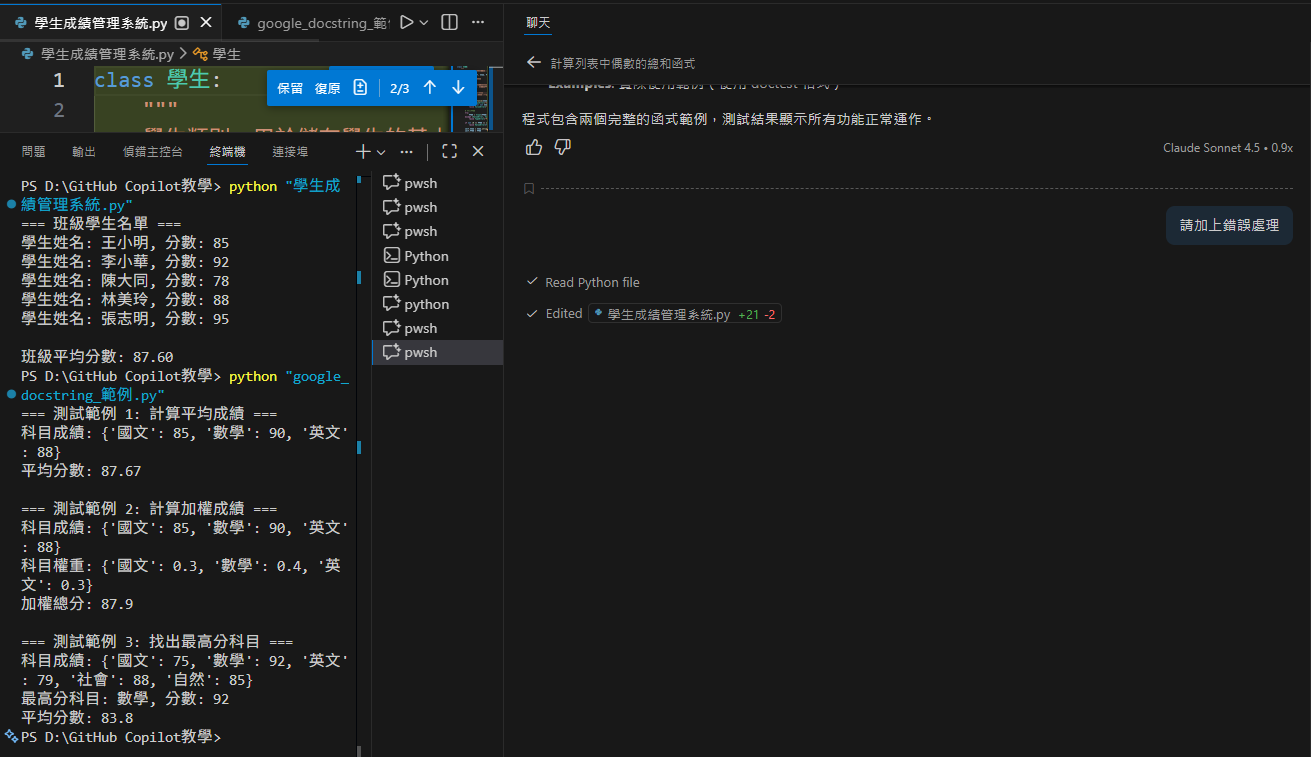Give thumbs up to chat response
The width and height of the screenshot is (1311, 757).
point(534,148)
